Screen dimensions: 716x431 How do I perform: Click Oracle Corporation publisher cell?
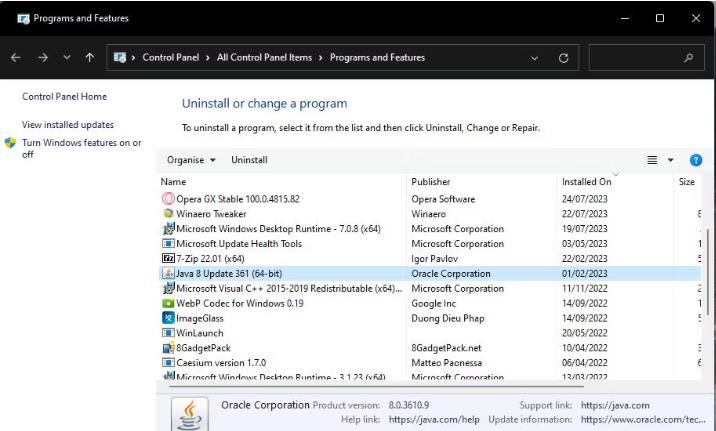click(x=451, y=273)
